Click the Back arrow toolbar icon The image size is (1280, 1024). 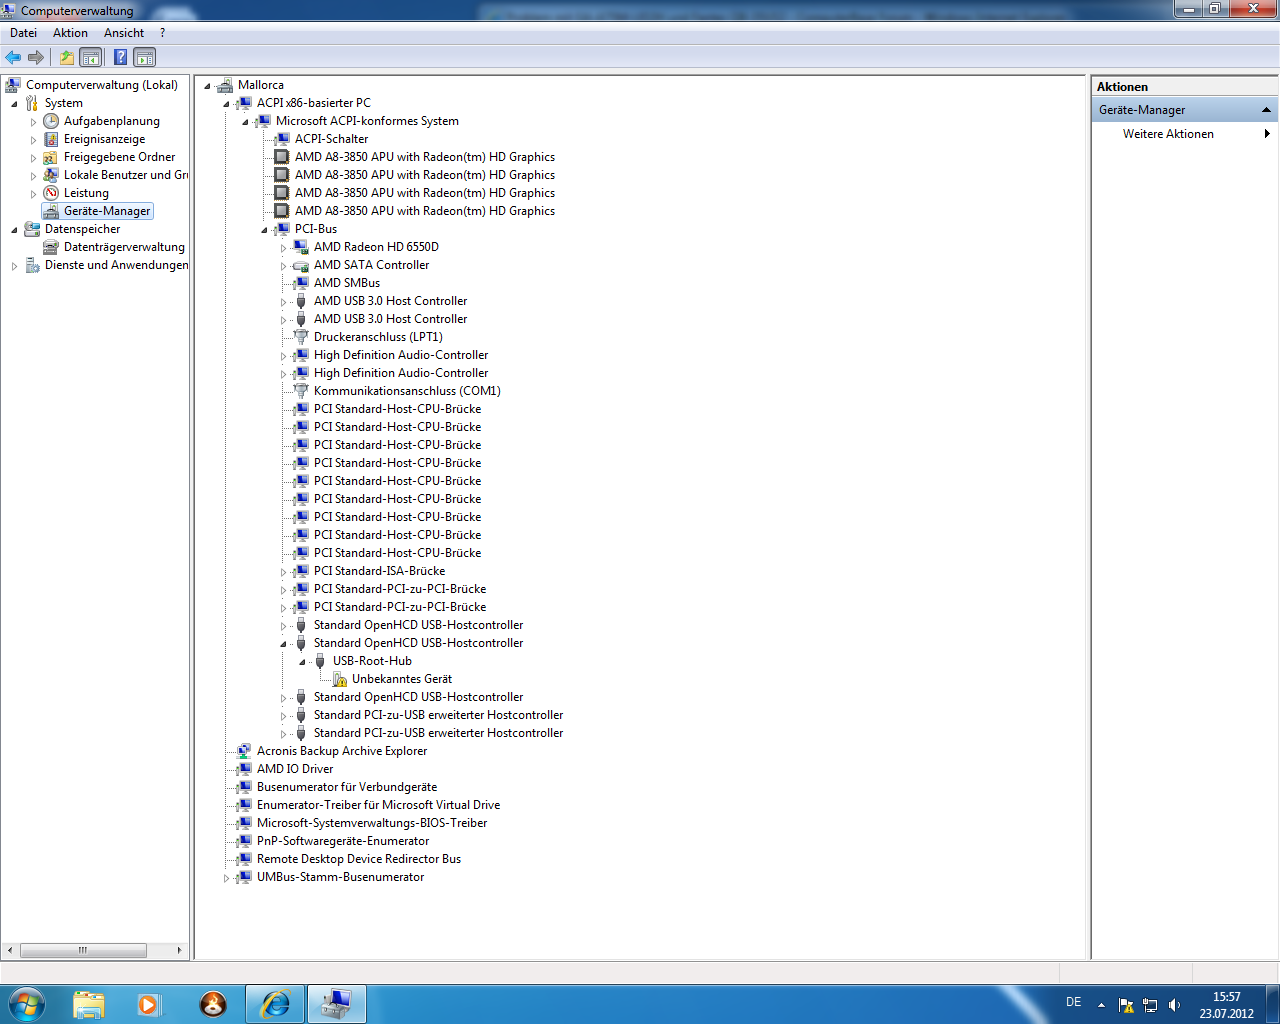point(13,57)
